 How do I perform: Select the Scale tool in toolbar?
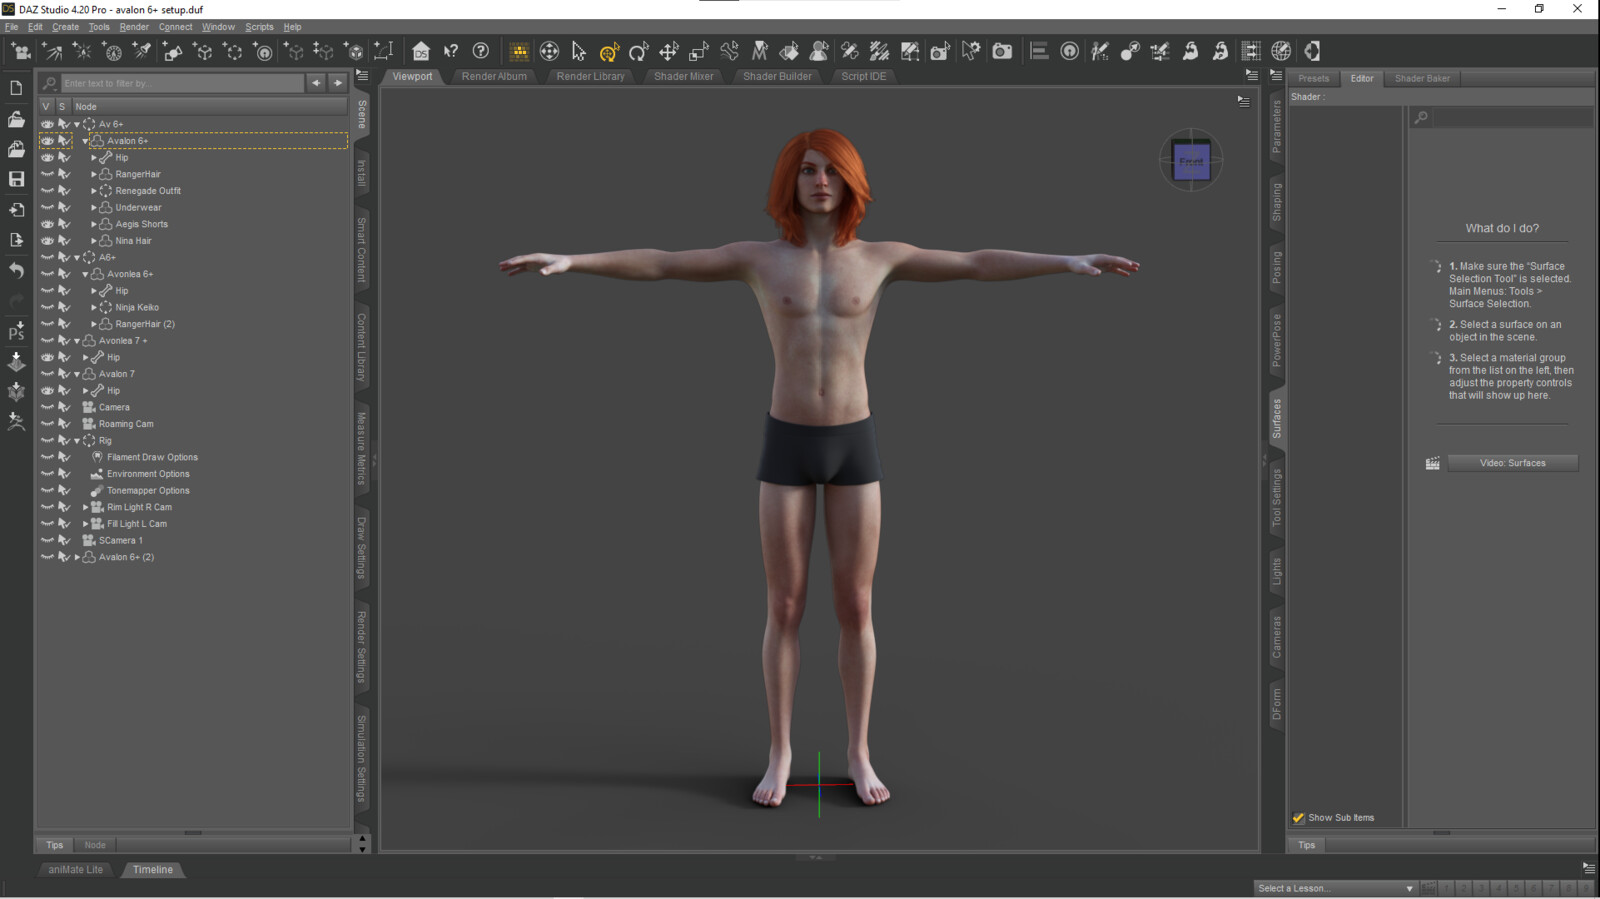click(699, 51)
